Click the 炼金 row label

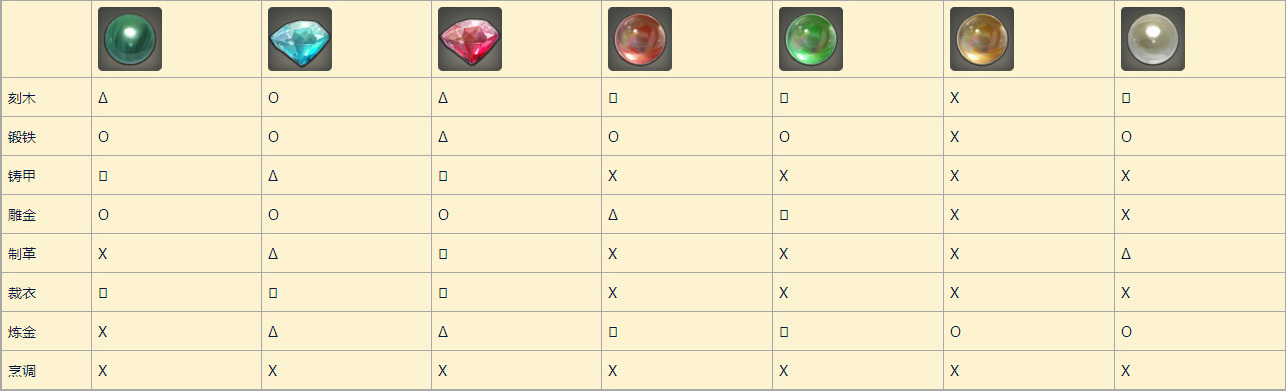click(x=22, y=332)
